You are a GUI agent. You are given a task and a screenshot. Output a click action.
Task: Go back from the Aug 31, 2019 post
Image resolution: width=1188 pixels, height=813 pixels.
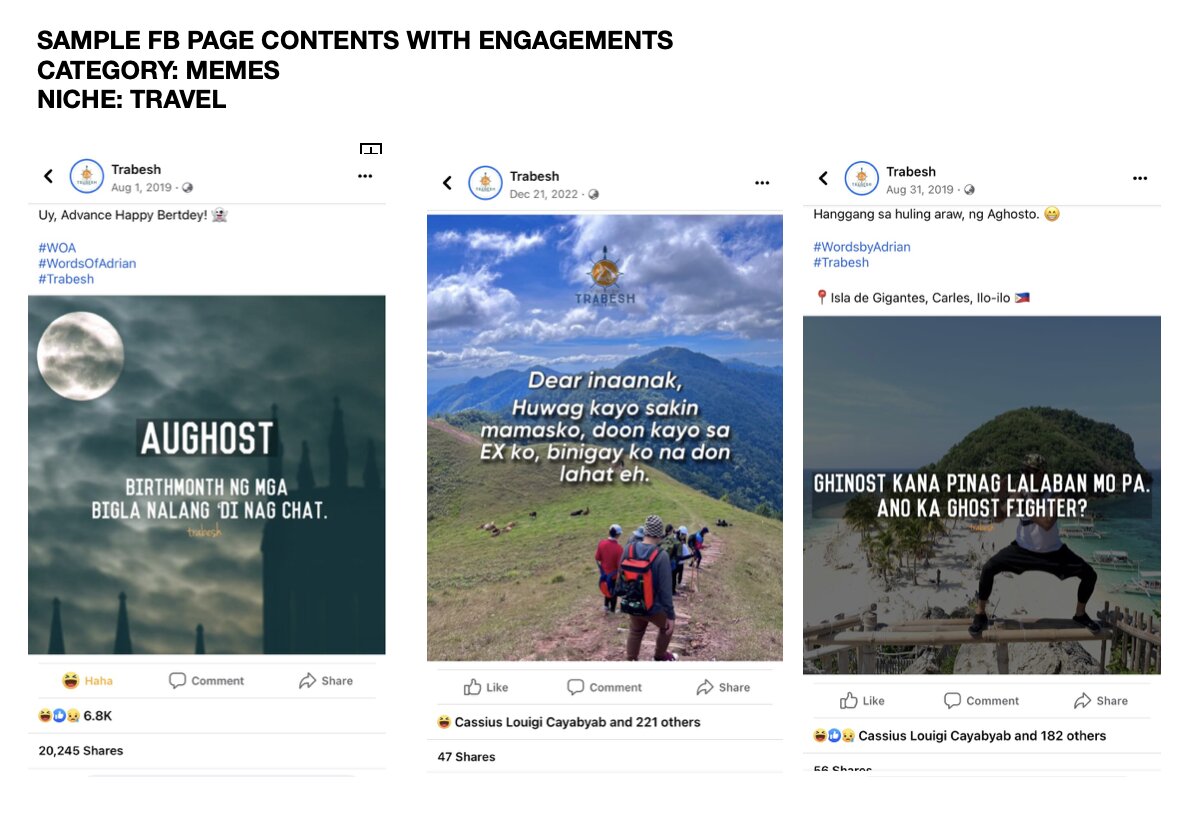point(824,178)
